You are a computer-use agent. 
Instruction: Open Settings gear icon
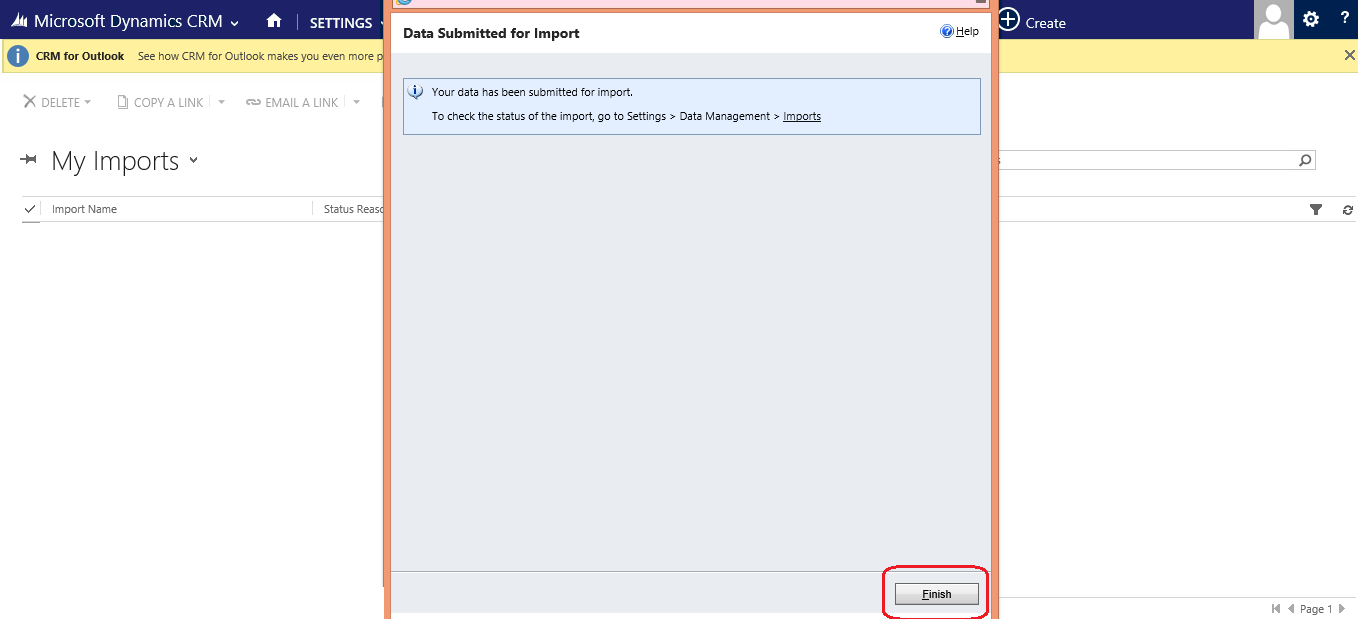tap(1311, 19)
